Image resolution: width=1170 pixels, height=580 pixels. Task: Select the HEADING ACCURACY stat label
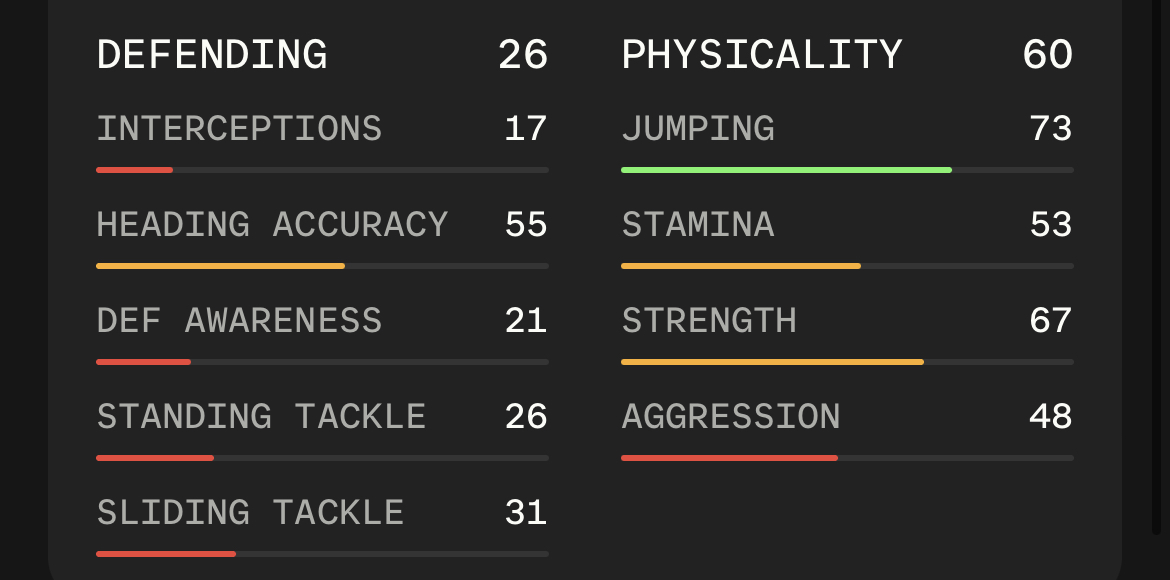pyautogui.click(x=272, y=225)
